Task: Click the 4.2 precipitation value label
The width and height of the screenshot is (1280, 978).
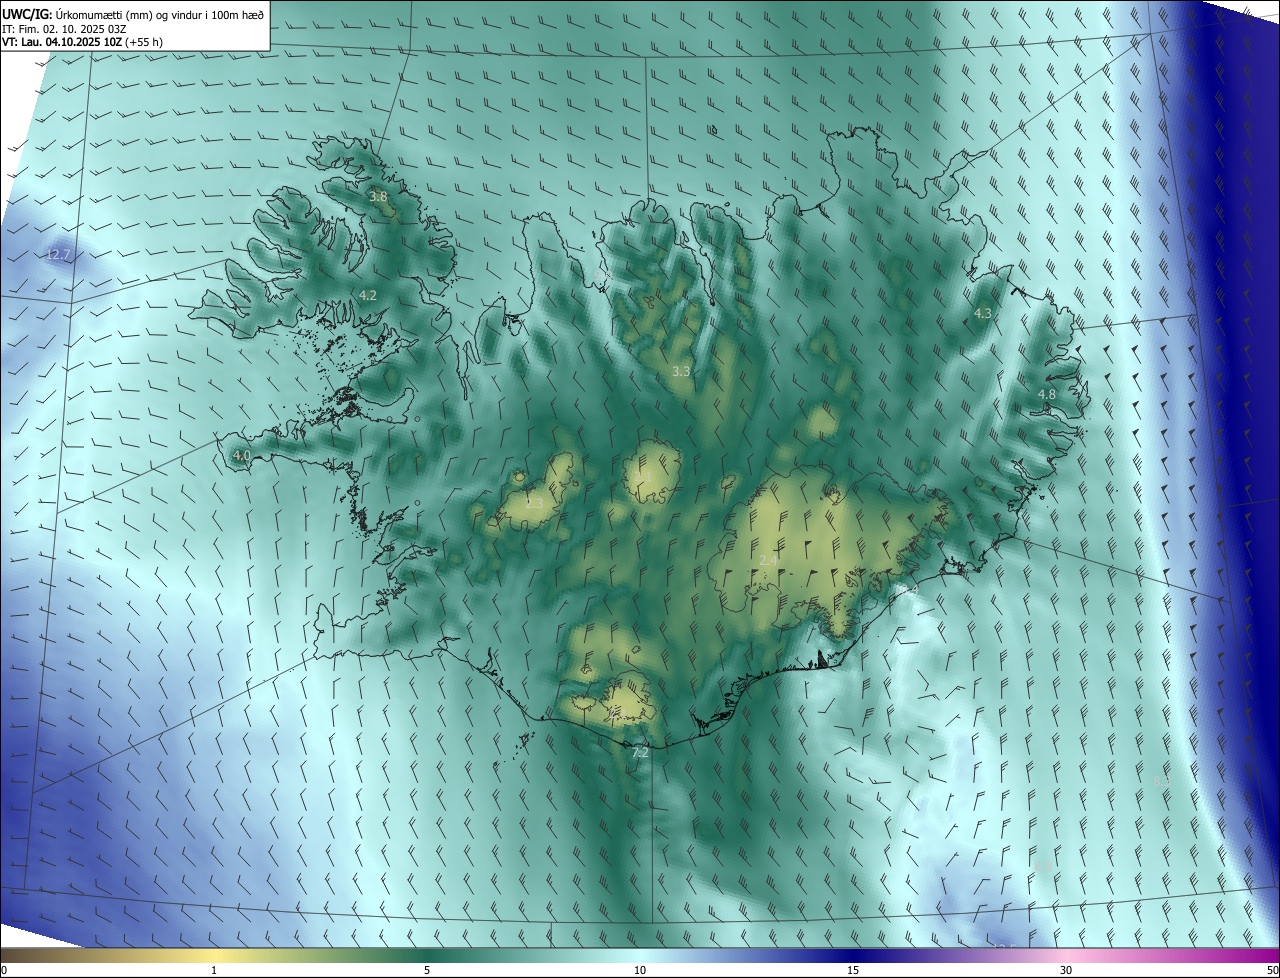Action: coord(367,295)
